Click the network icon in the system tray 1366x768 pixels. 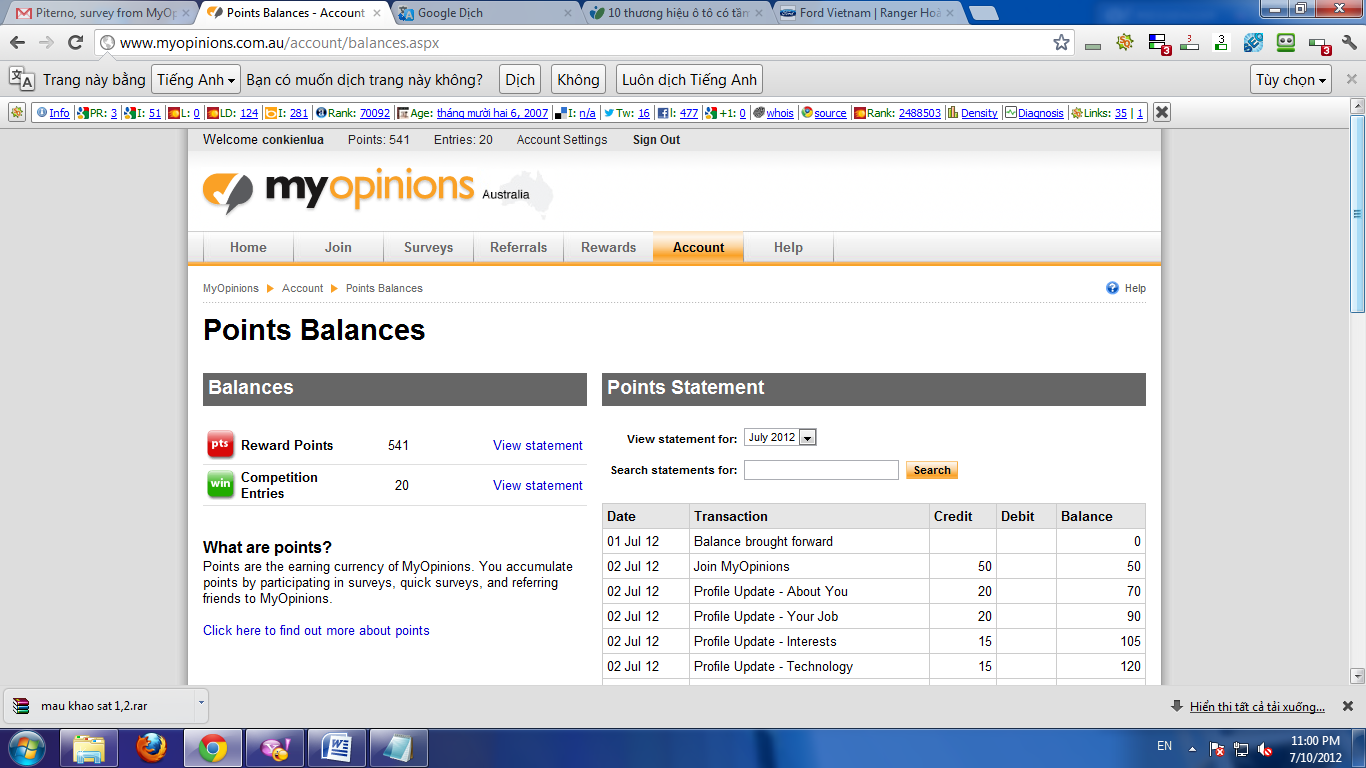1241,748
